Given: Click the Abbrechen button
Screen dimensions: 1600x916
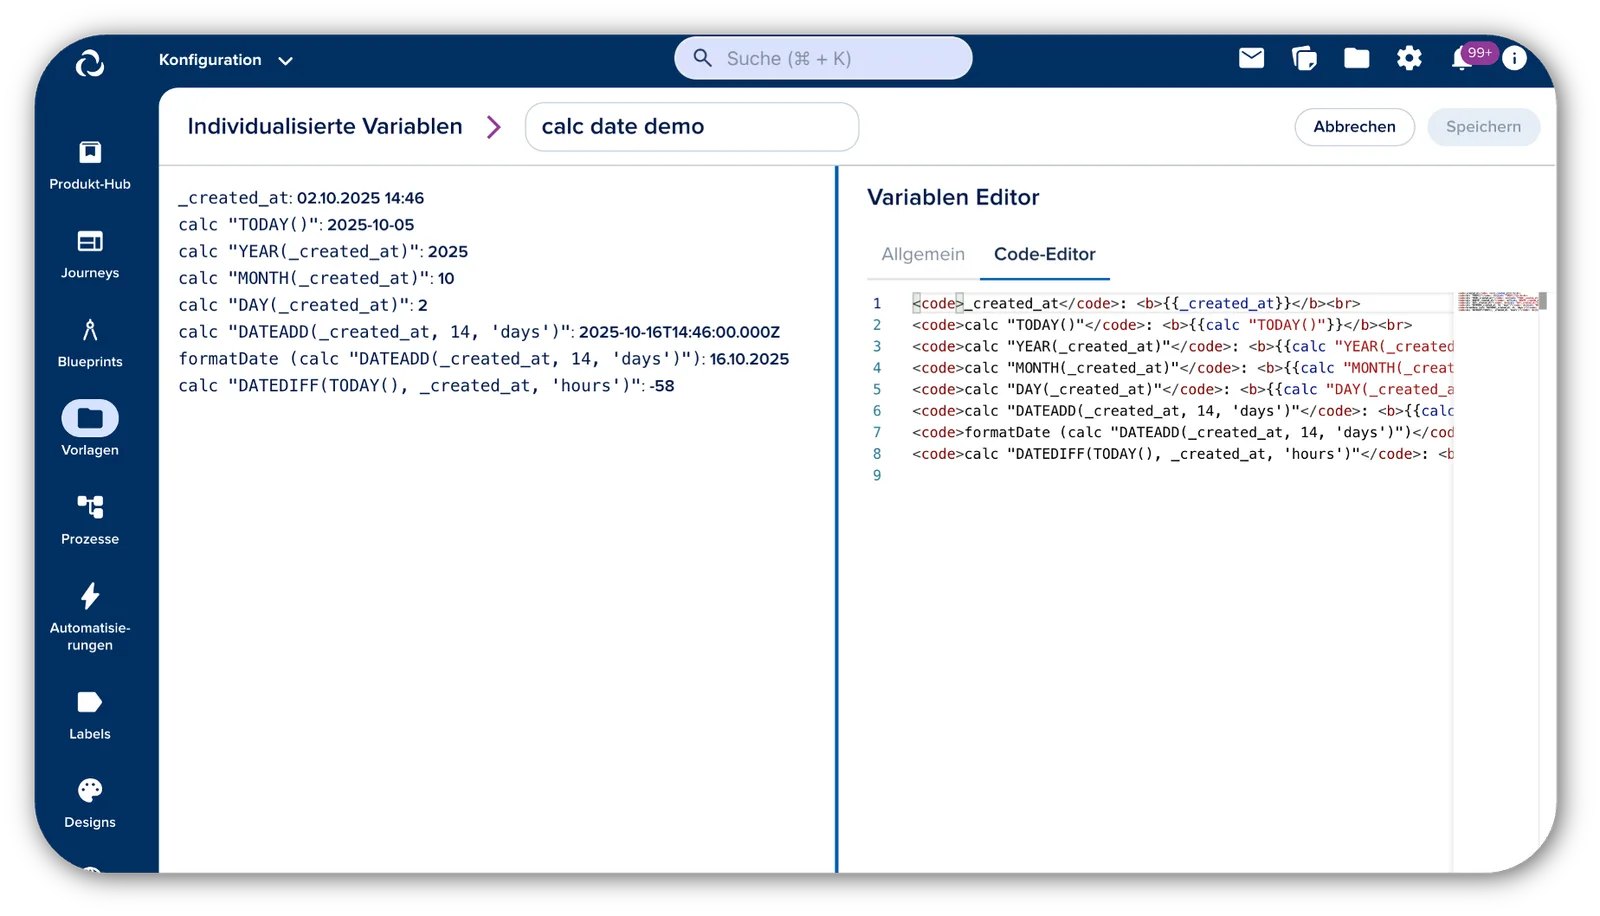Looking at the screenshot, I should click(x=1354, y=127).
